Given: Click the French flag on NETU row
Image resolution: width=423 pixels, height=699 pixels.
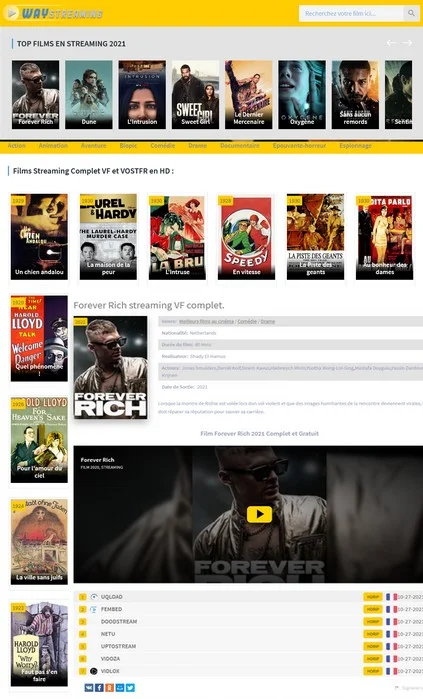Looking at the screenshot, I should [x=391, y=634].
